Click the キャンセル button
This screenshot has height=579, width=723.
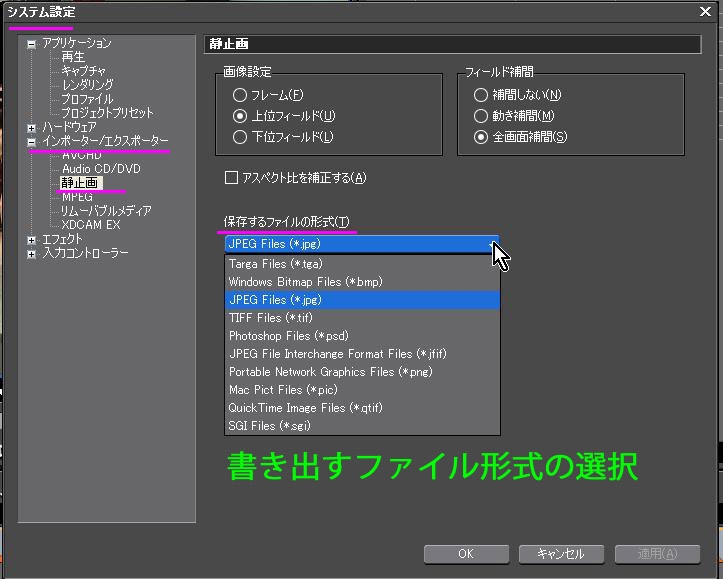tap(559, 554)
